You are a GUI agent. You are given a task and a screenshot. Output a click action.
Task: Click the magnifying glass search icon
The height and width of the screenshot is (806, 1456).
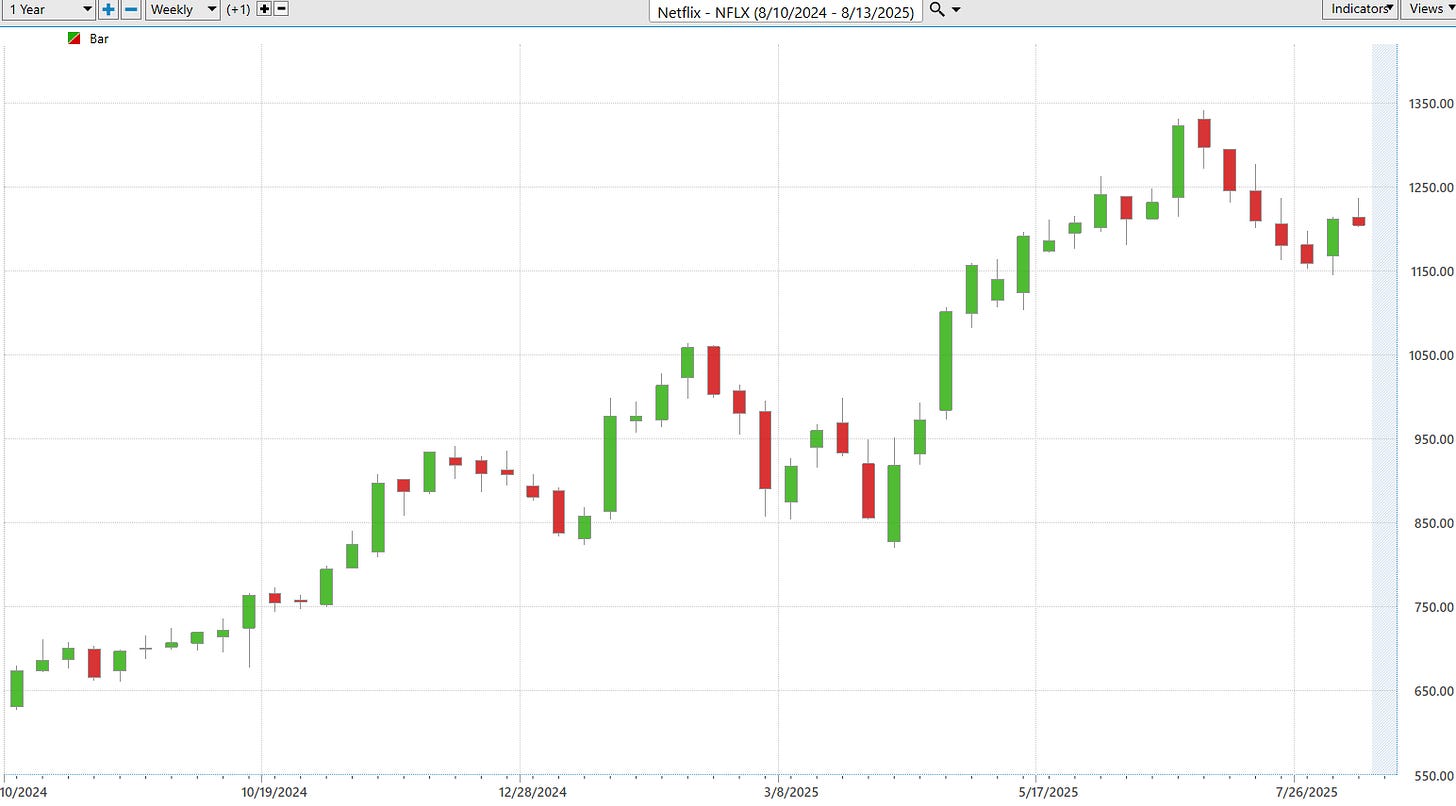pyautogui.click(x=937, y=9)
